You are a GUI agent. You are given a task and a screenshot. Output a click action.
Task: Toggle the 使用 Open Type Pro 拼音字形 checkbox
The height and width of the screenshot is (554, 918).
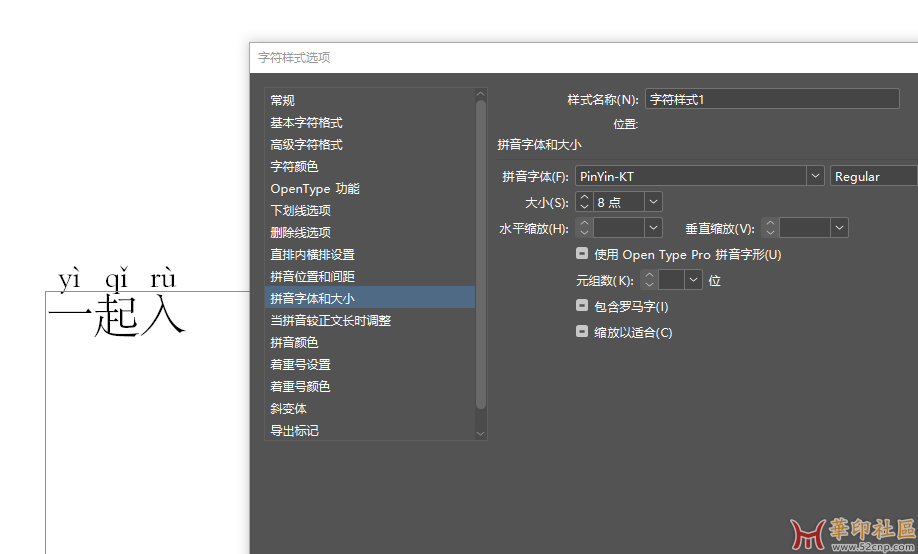pos(582,254)
